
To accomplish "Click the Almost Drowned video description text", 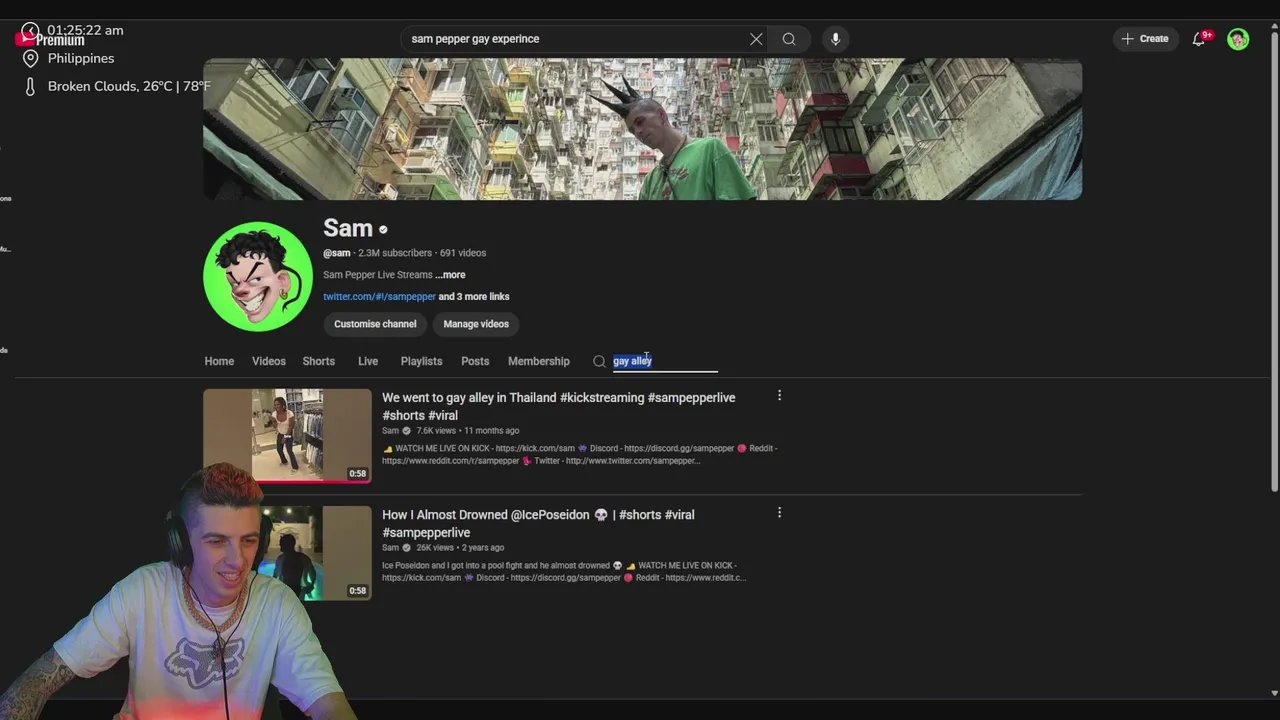I will coord(564,571).
